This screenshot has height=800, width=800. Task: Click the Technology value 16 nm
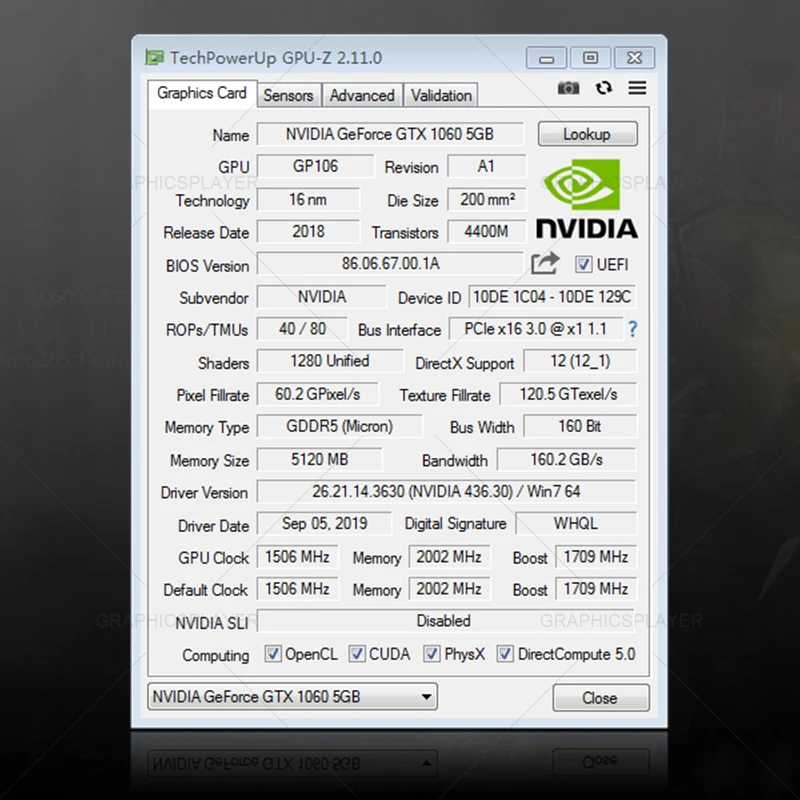(x=308, y=199)
